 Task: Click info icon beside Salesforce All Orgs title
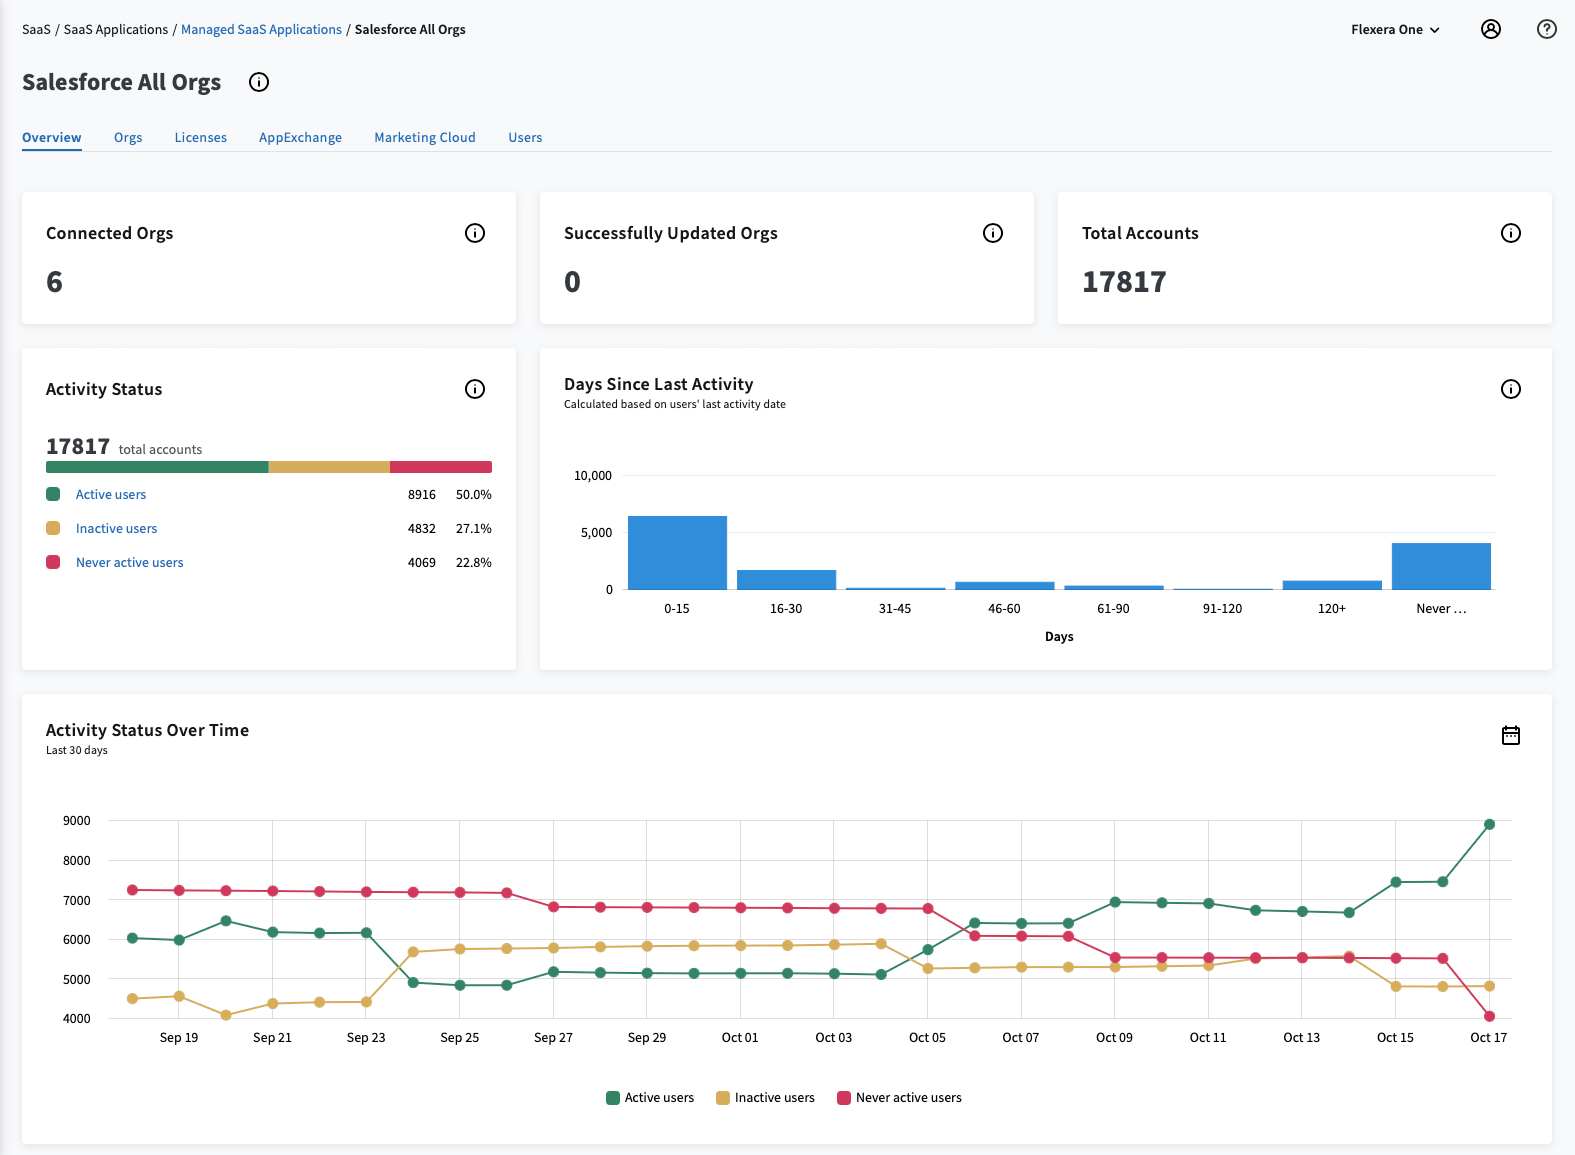coord(259,82)
